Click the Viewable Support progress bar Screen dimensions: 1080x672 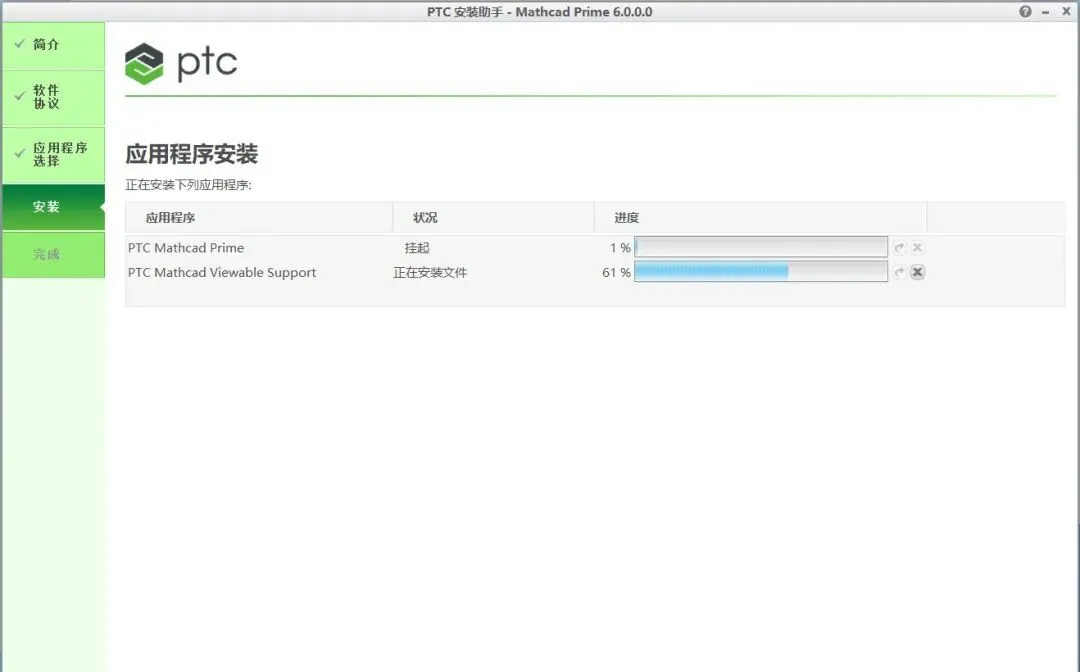pyautogui.click(x=760, y=272)
